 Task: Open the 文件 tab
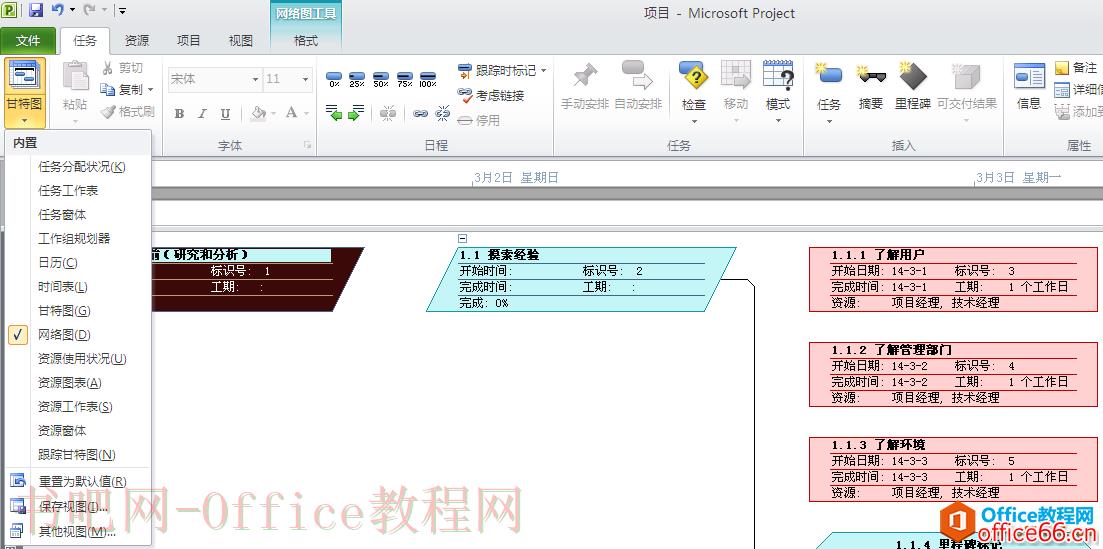click(x=28, y=41)
